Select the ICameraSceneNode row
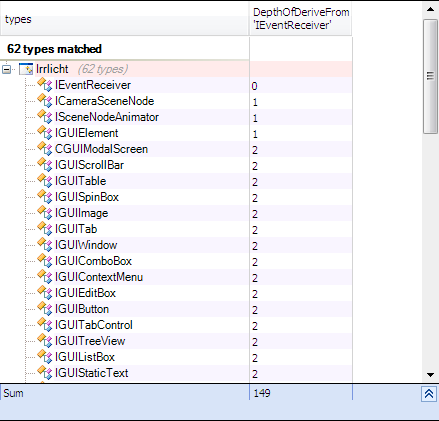439x421 pixels. pyautogui.click(x=176, y=101)
